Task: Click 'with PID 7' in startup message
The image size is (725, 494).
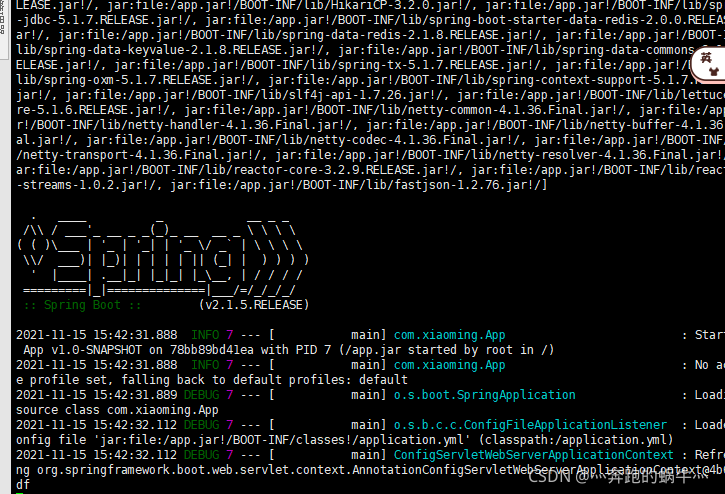Action: (x=296, y=350)
